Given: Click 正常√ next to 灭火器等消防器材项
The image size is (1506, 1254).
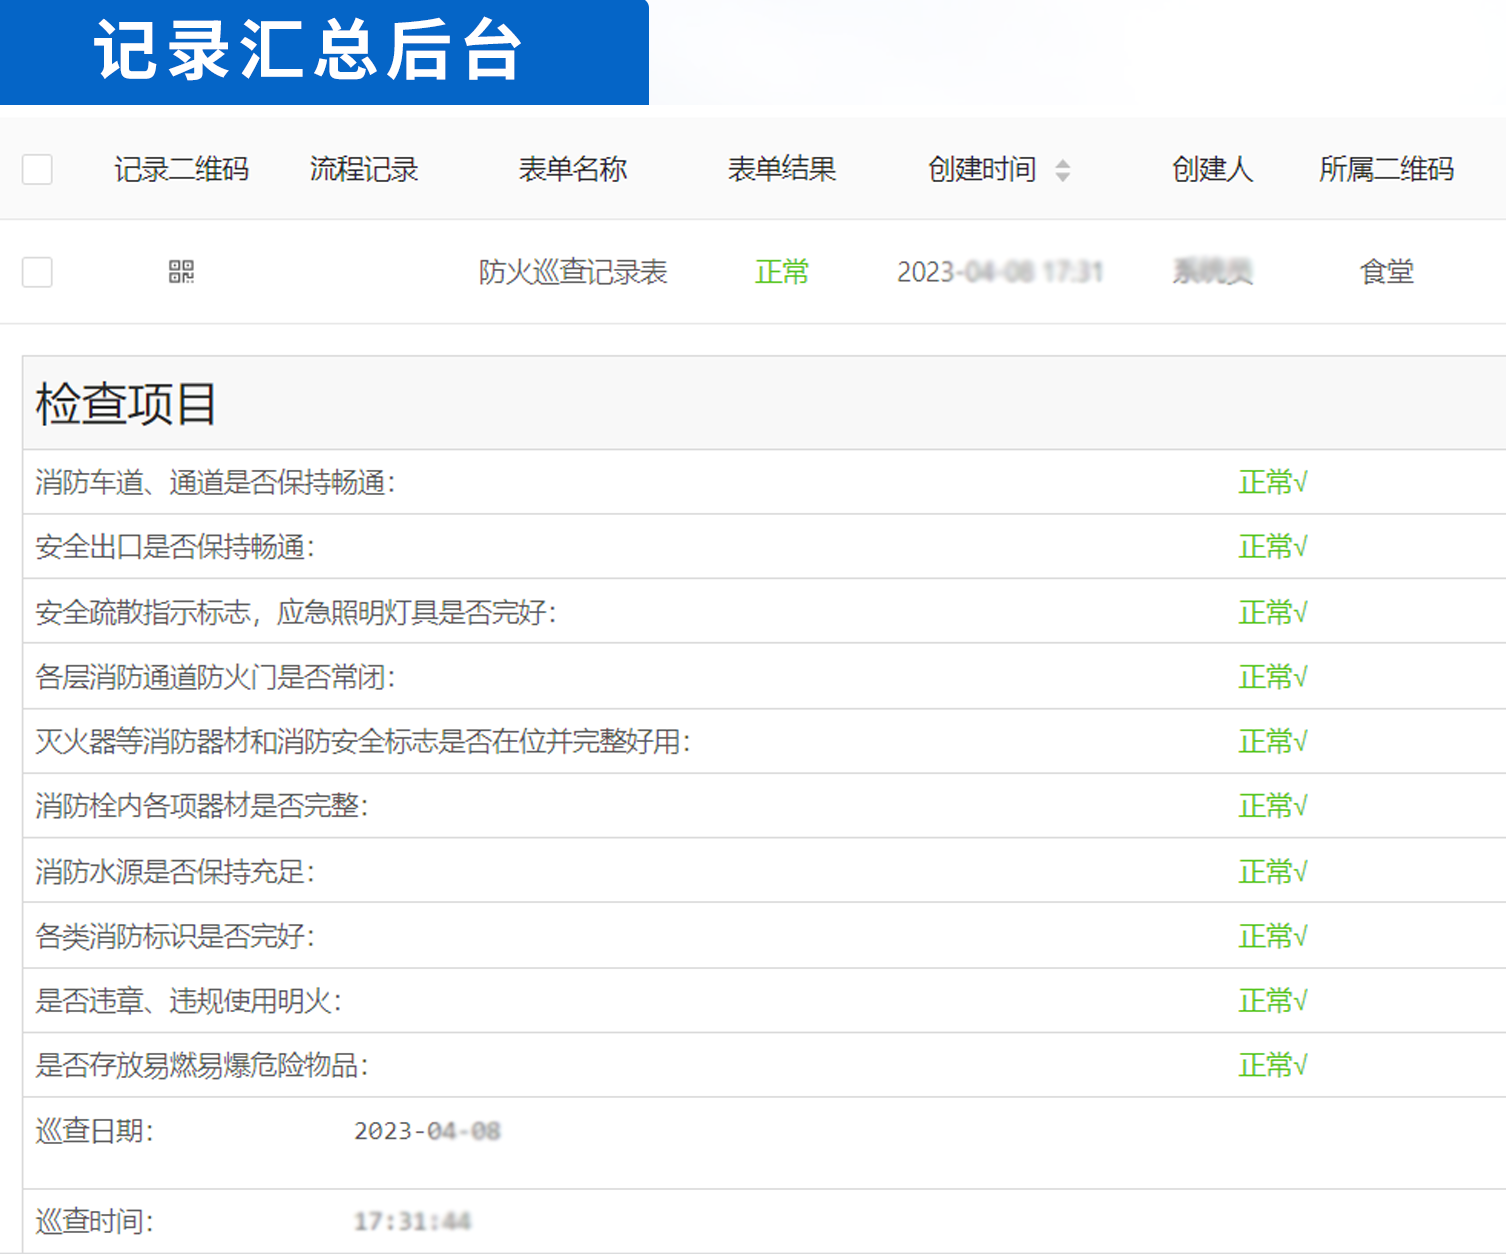Looking at the screenshot, I should pos(1271,742).
